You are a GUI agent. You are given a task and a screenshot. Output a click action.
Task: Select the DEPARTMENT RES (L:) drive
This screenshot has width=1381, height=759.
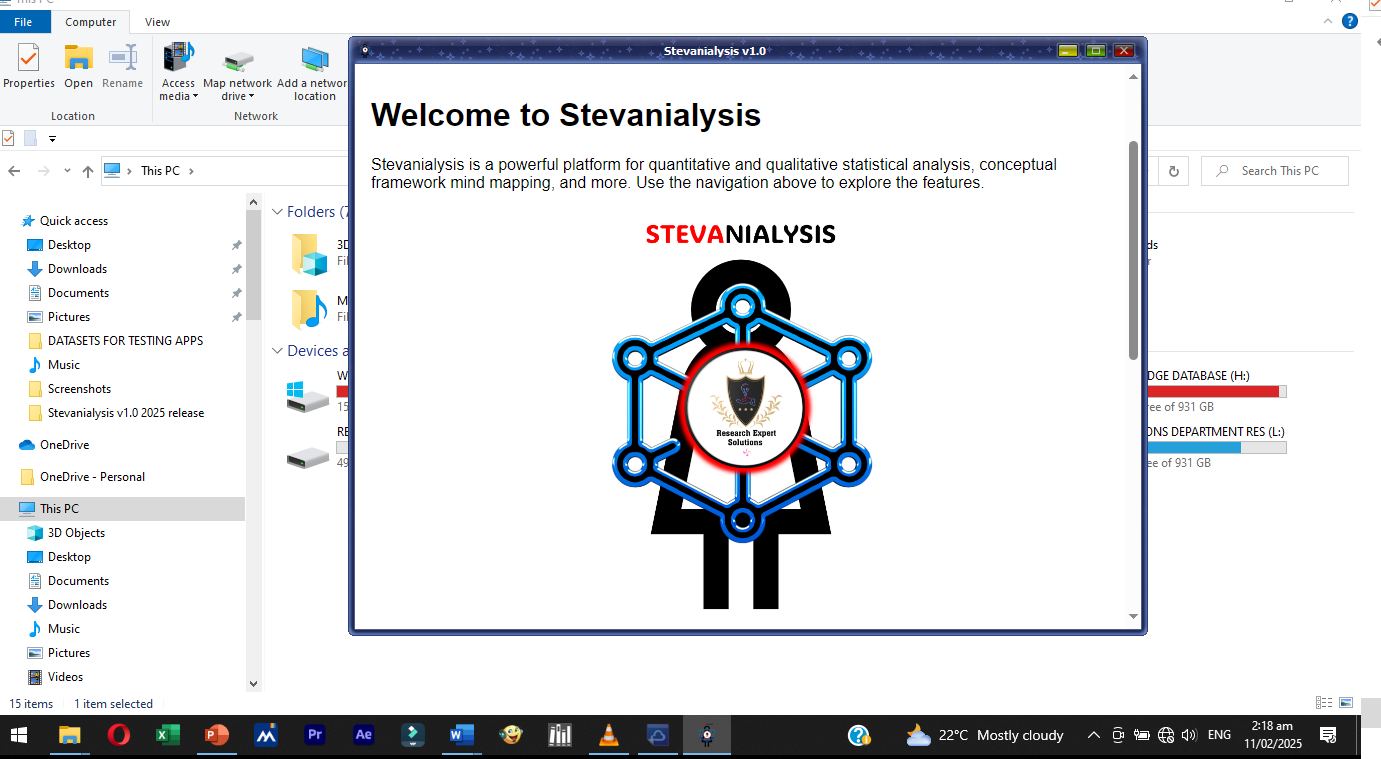pos(1216,447)
